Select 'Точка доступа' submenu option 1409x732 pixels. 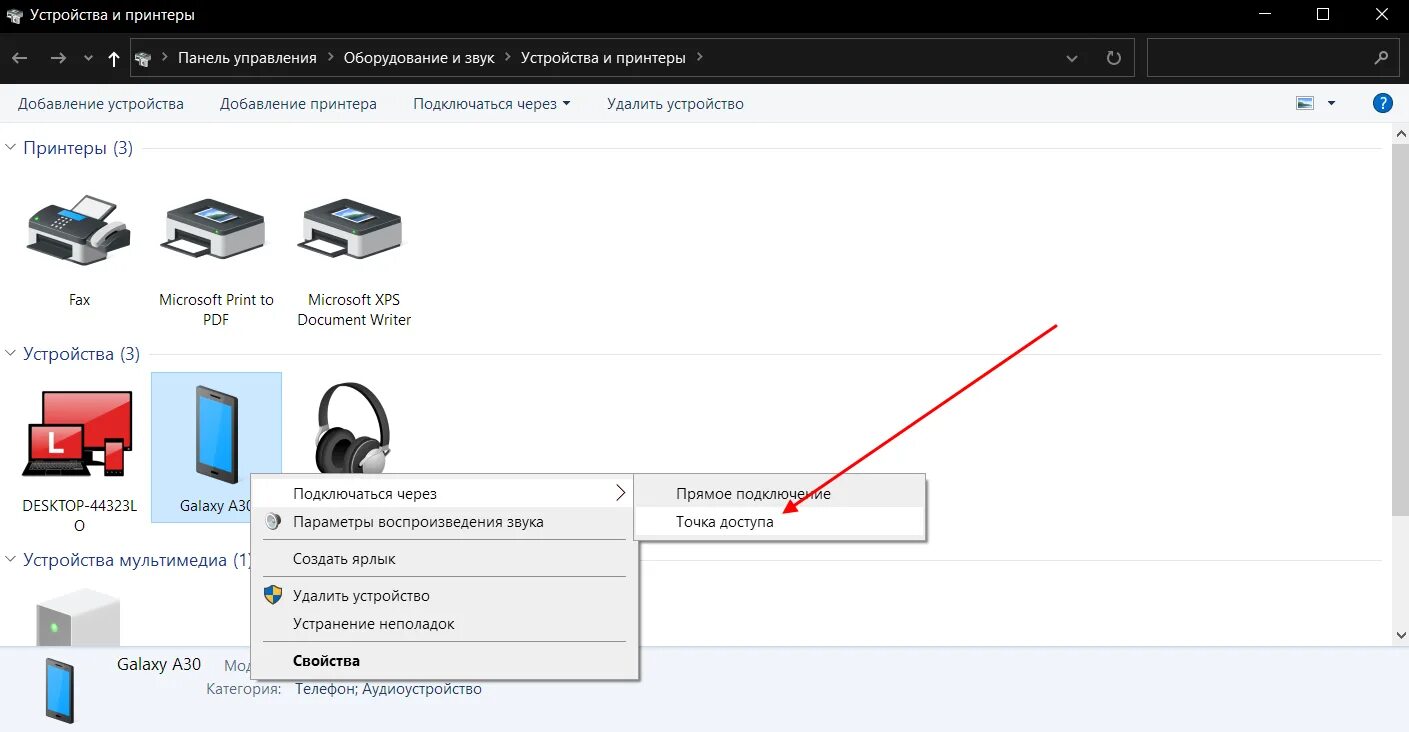[780, 522]
